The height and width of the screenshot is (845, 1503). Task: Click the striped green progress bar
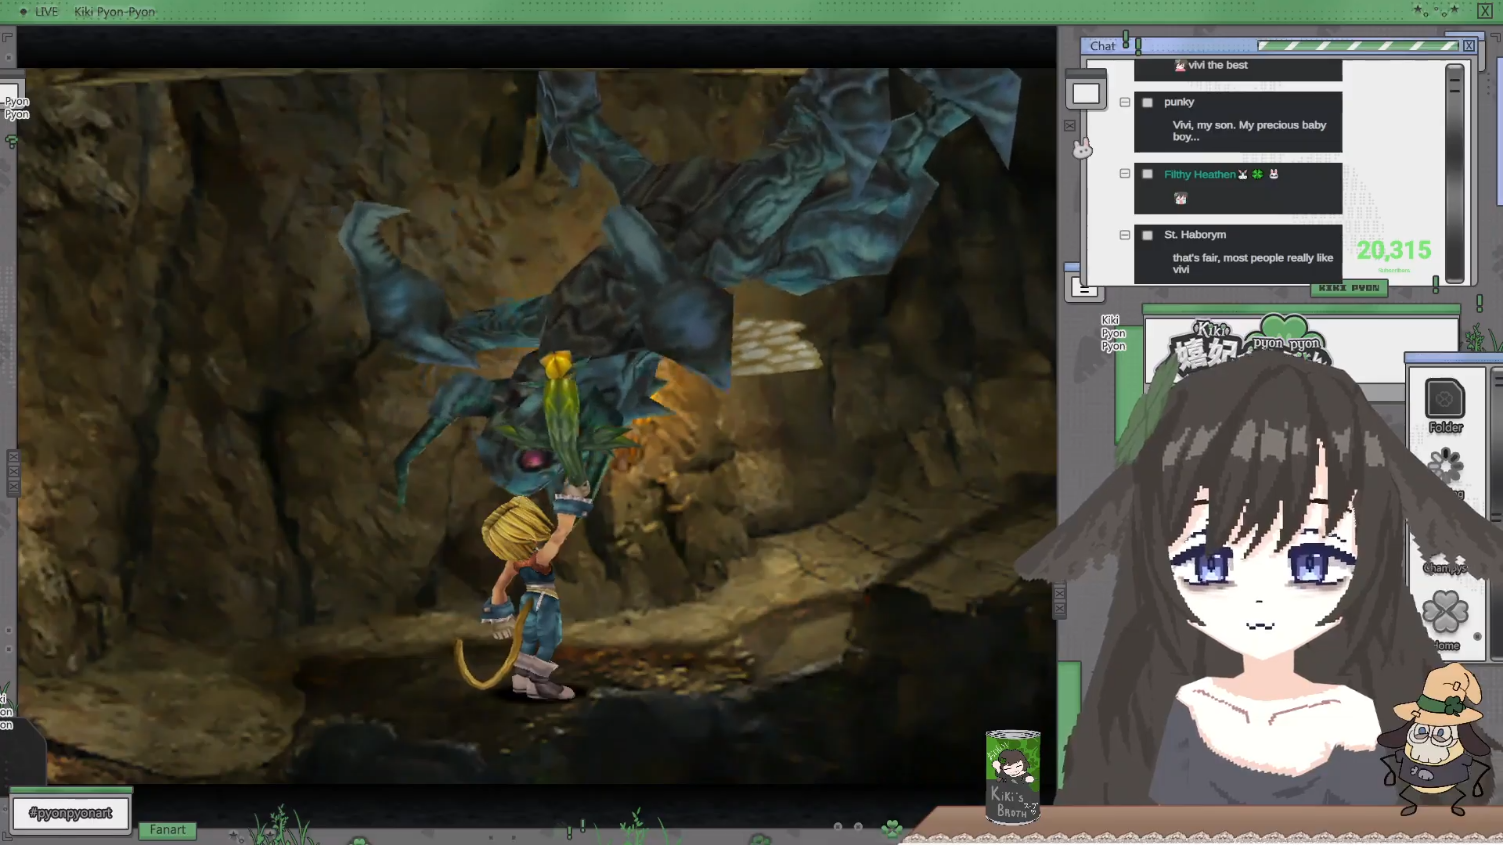click(x=1358, y=46)
